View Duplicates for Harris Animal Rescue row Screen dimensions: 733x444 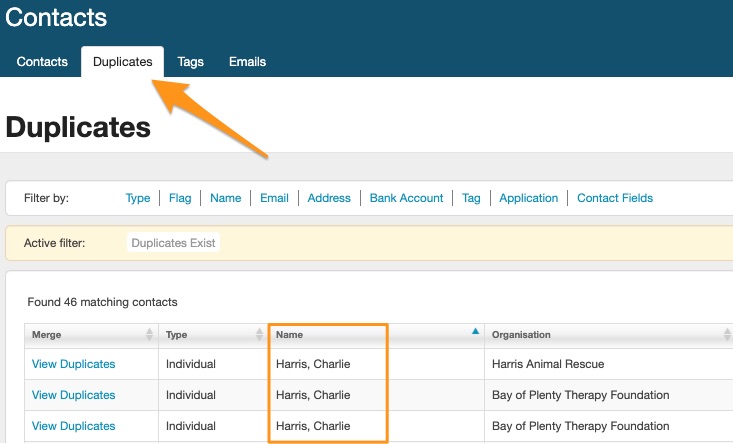coord(73,365)
